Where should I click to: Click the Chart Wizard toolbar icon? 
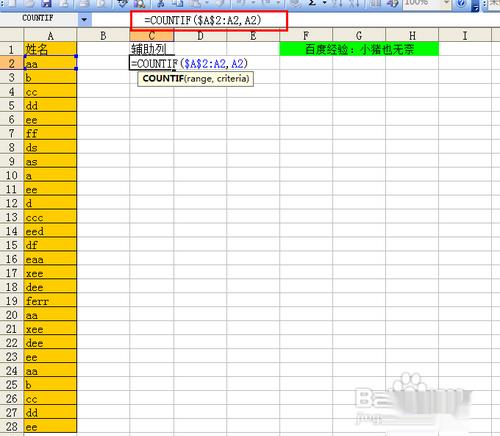(x=376, y=3)
